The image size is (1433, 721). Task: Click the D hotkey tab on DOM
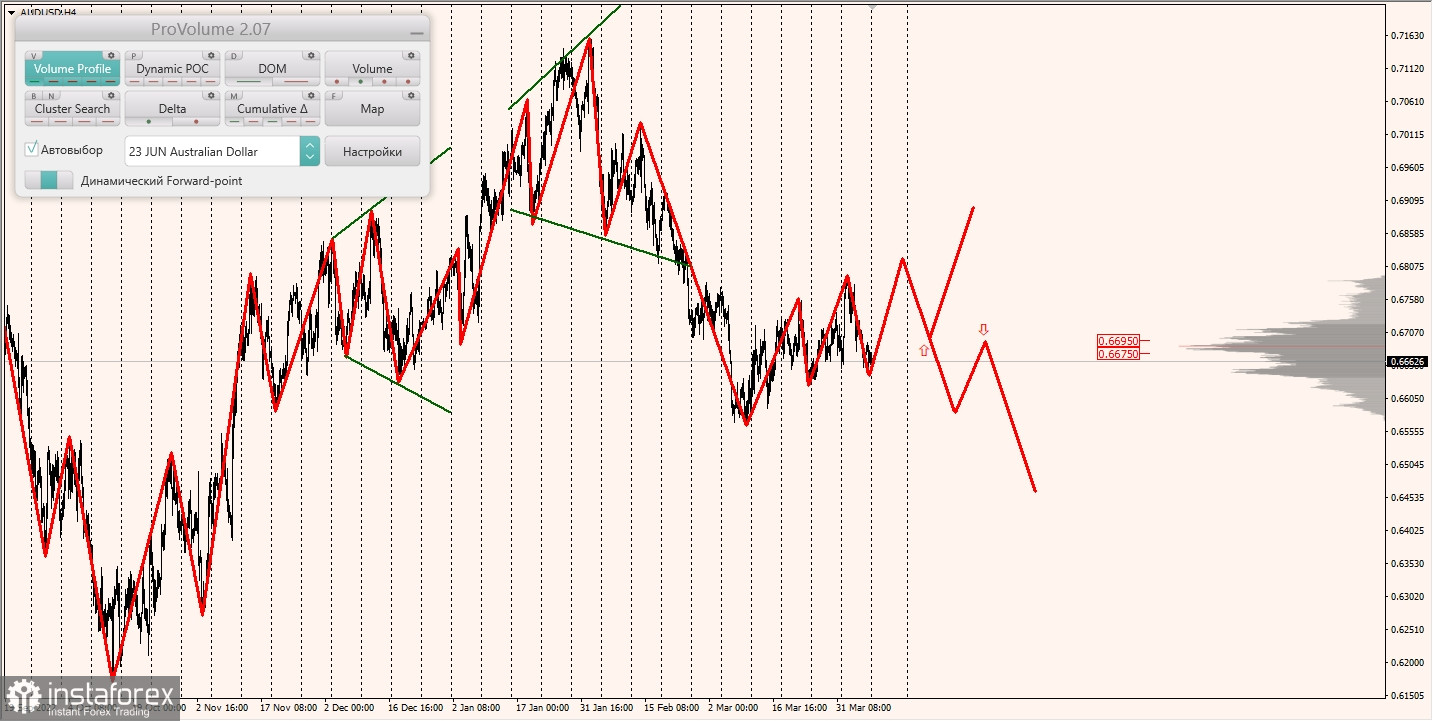click(234, 56)
